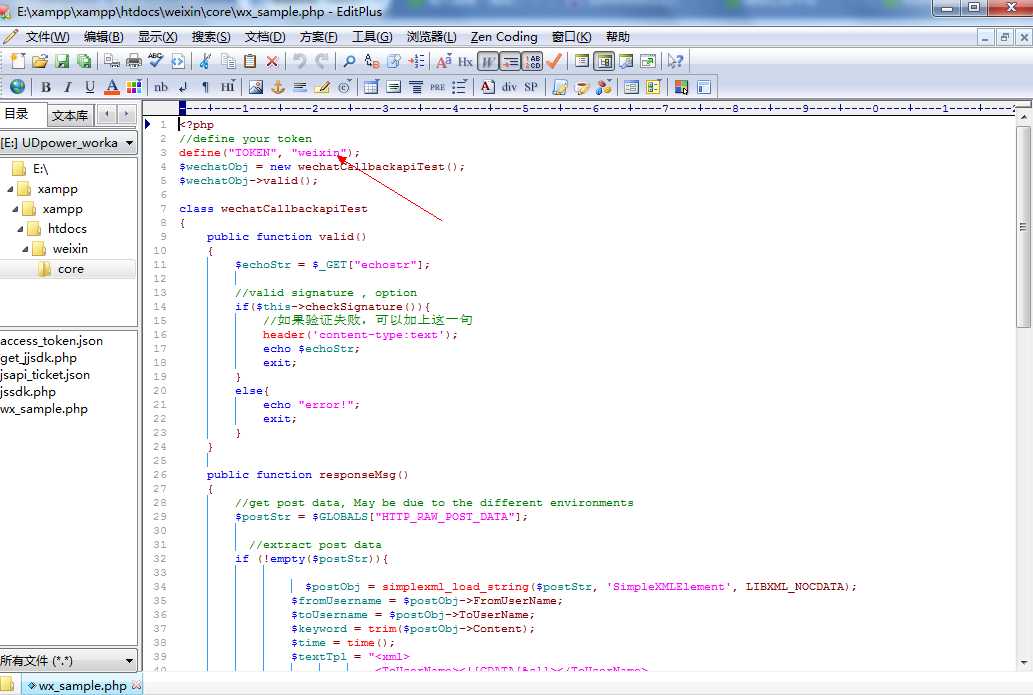Image resolution: width=1033 pixels, height=695 pixels.
Task: Select the E:\ root folder
Action: [40, 169]
